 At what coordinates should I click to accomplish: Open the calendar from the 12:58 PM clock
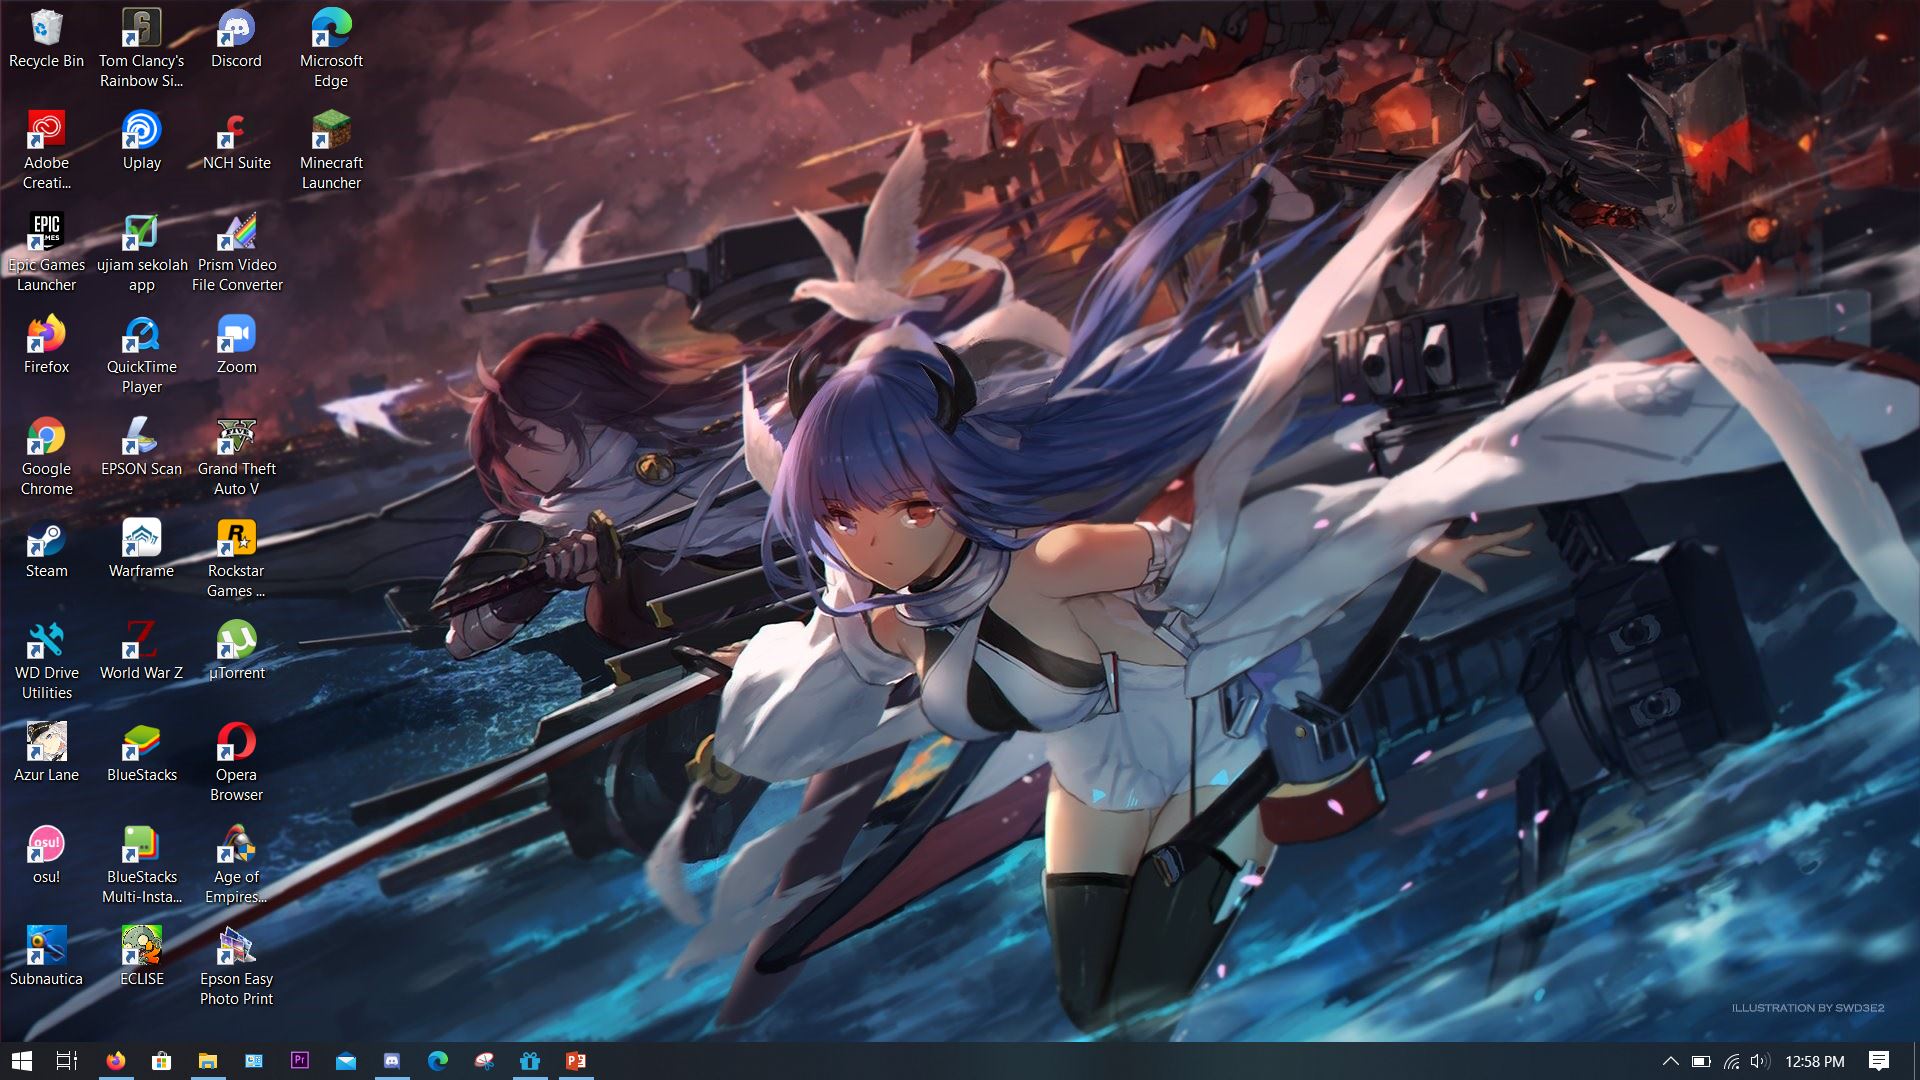(1815, 1061)
